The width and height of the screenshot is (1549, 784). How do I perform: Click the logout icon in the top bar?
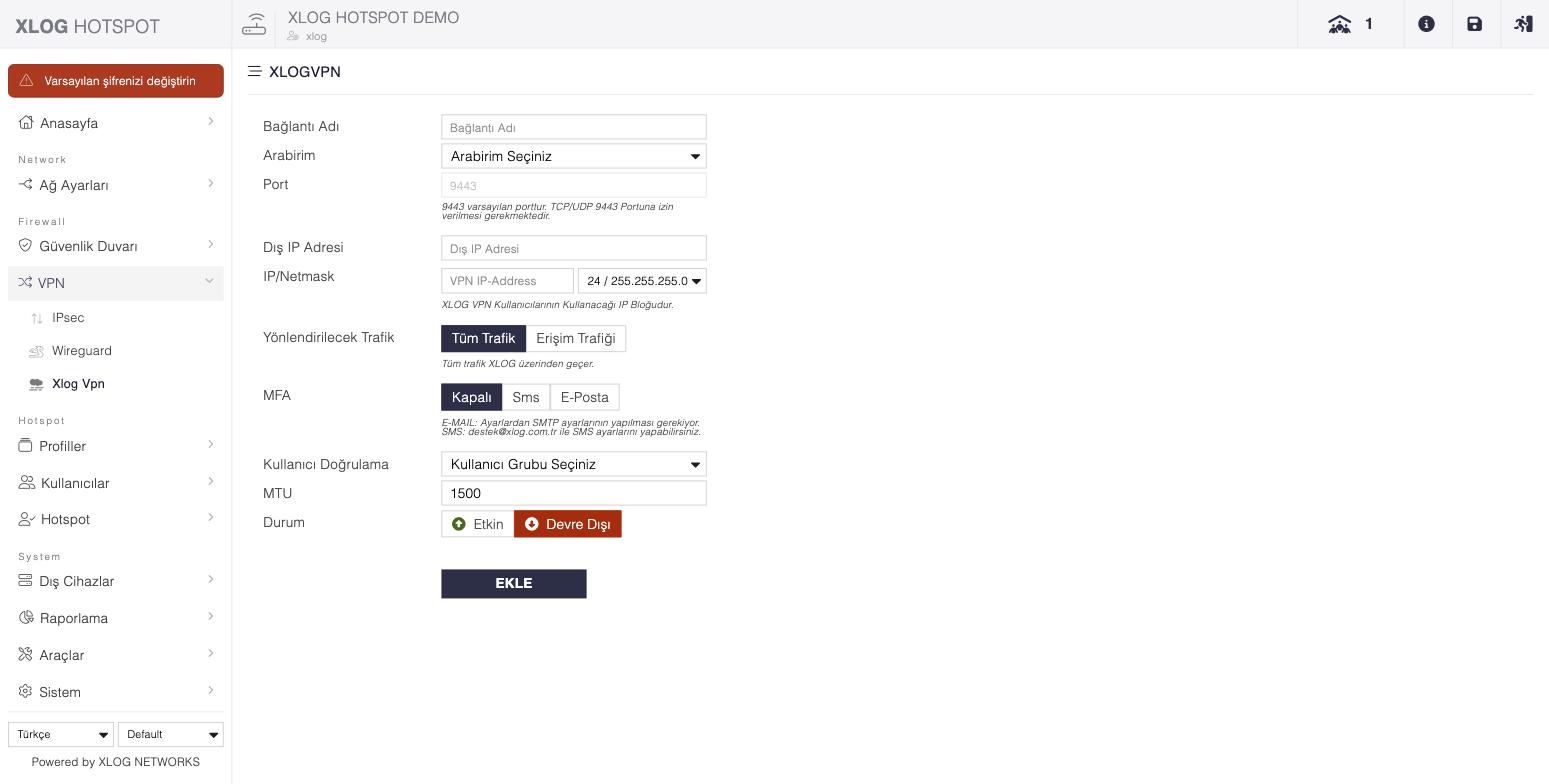(x=1523, y=24)
